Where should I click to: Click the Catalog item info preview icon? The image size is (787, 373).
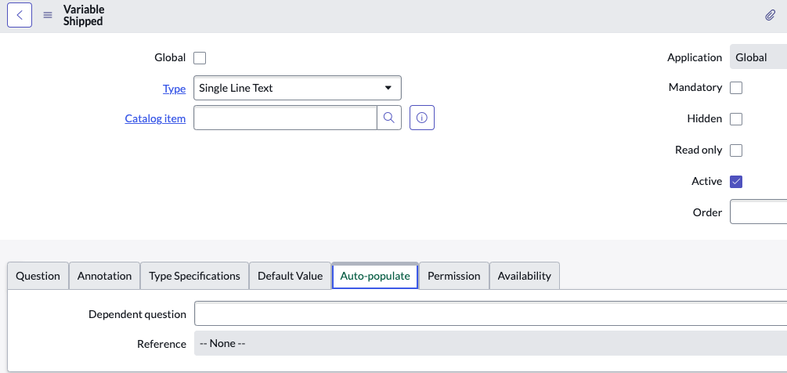pyautogui.click(x=422, y=117)
